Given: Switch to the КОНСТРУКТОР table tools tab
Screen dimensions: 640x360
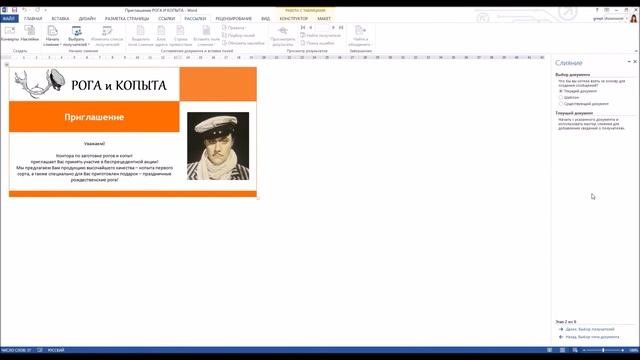Looking at the screenshot, I should pyautogui.click(x=293, y=18).
